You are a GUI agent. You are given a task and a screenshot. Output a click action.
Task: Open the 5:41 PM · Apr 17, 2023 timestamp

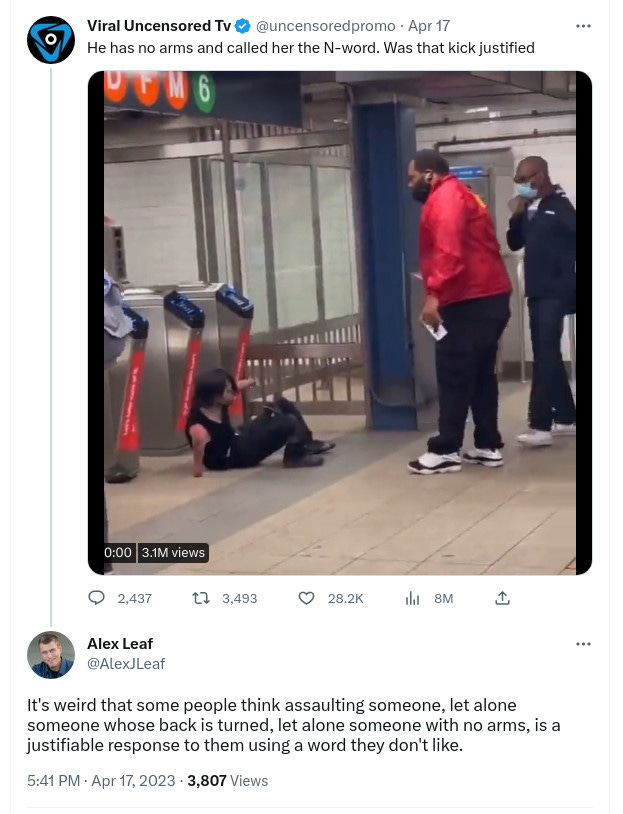tap(101, 780)
